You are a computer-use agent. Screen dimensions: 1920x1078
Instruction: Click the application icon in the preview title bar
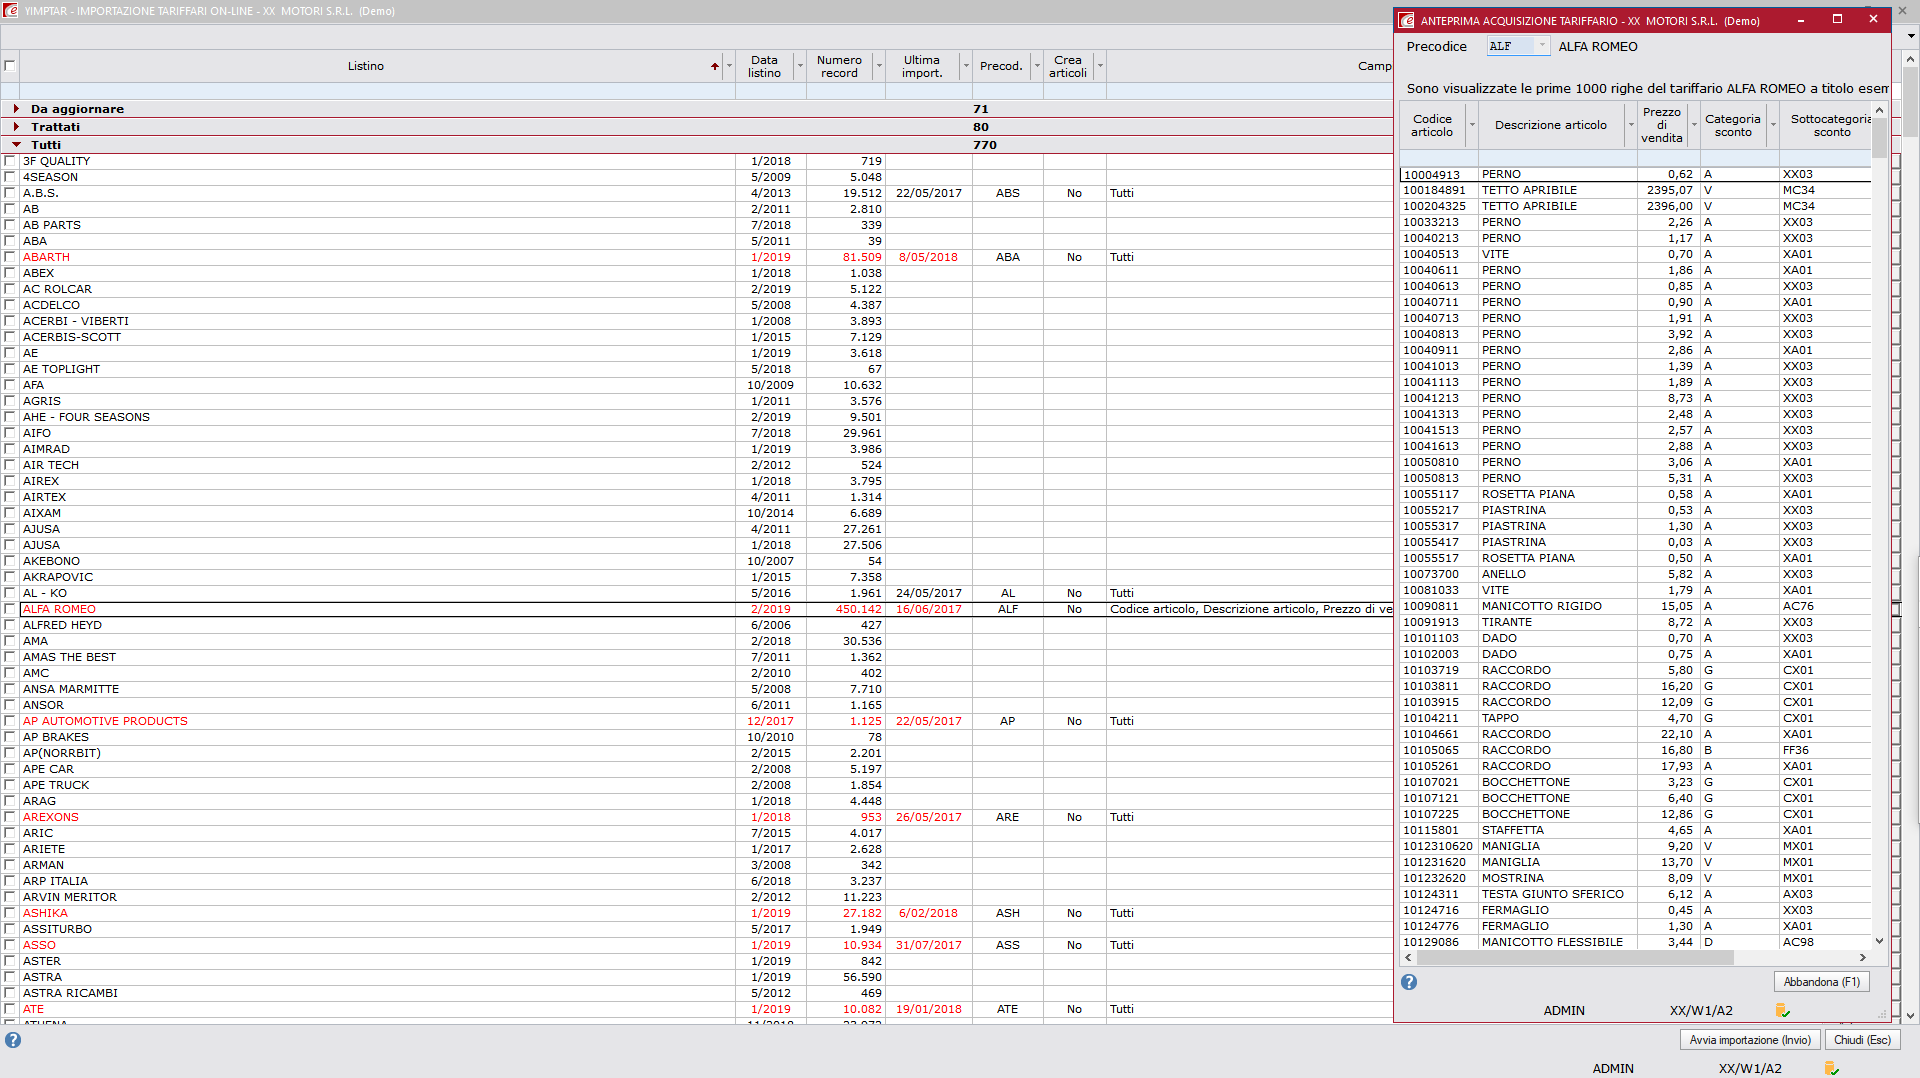1406,20
